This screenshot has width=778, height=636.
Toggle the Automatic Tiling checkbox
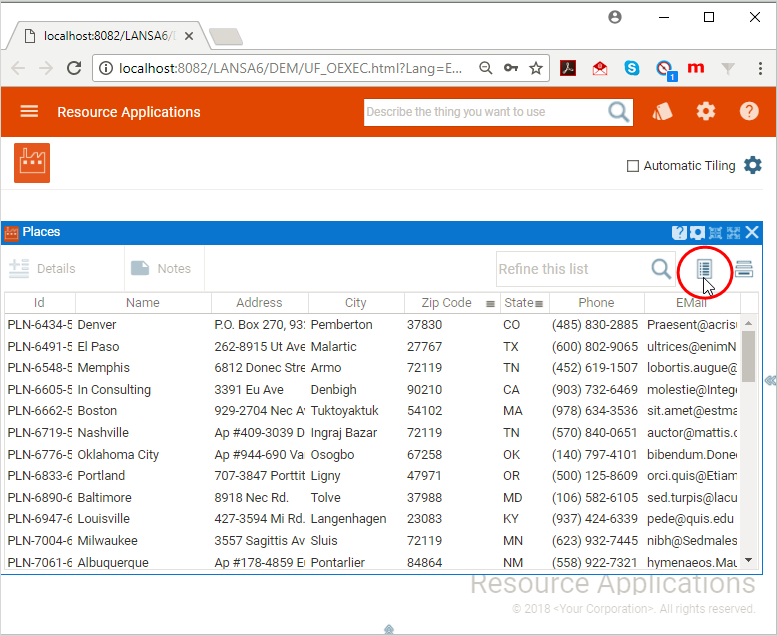[x=633, y=166]
